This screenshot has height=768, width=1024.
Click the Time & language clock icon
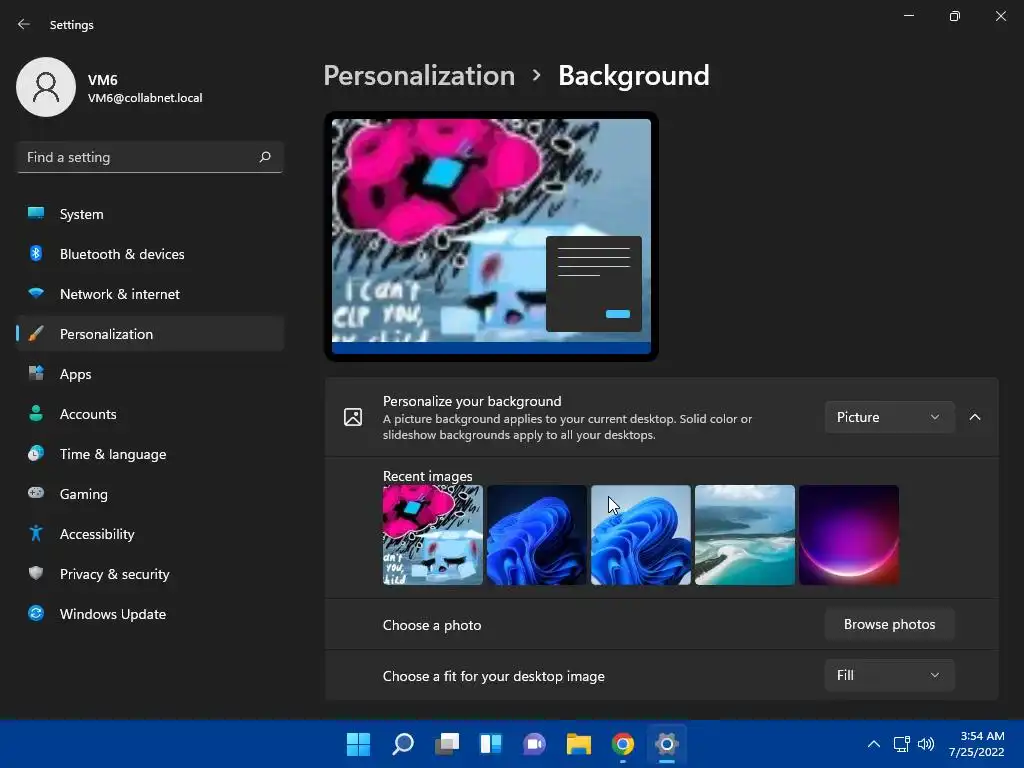(x=36, y=453)
